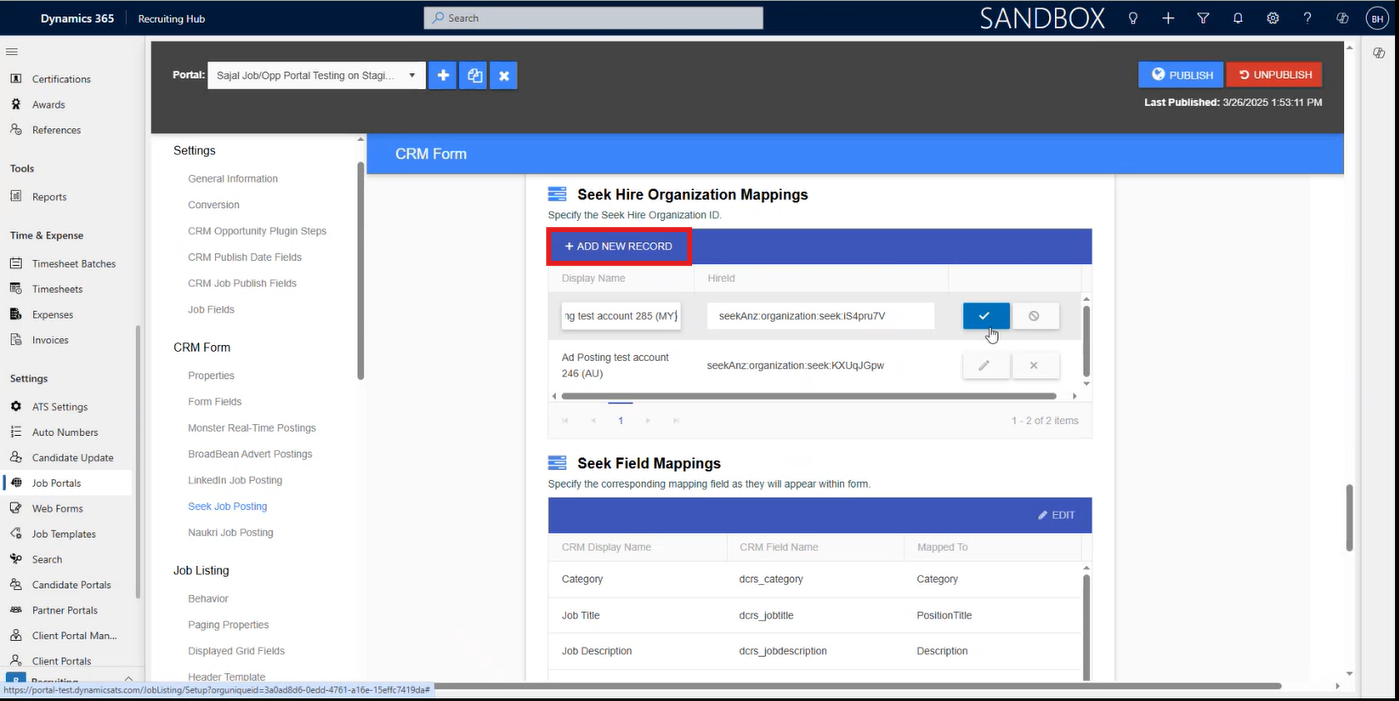Open the advanced find filter icon

tap(1203, 18)
